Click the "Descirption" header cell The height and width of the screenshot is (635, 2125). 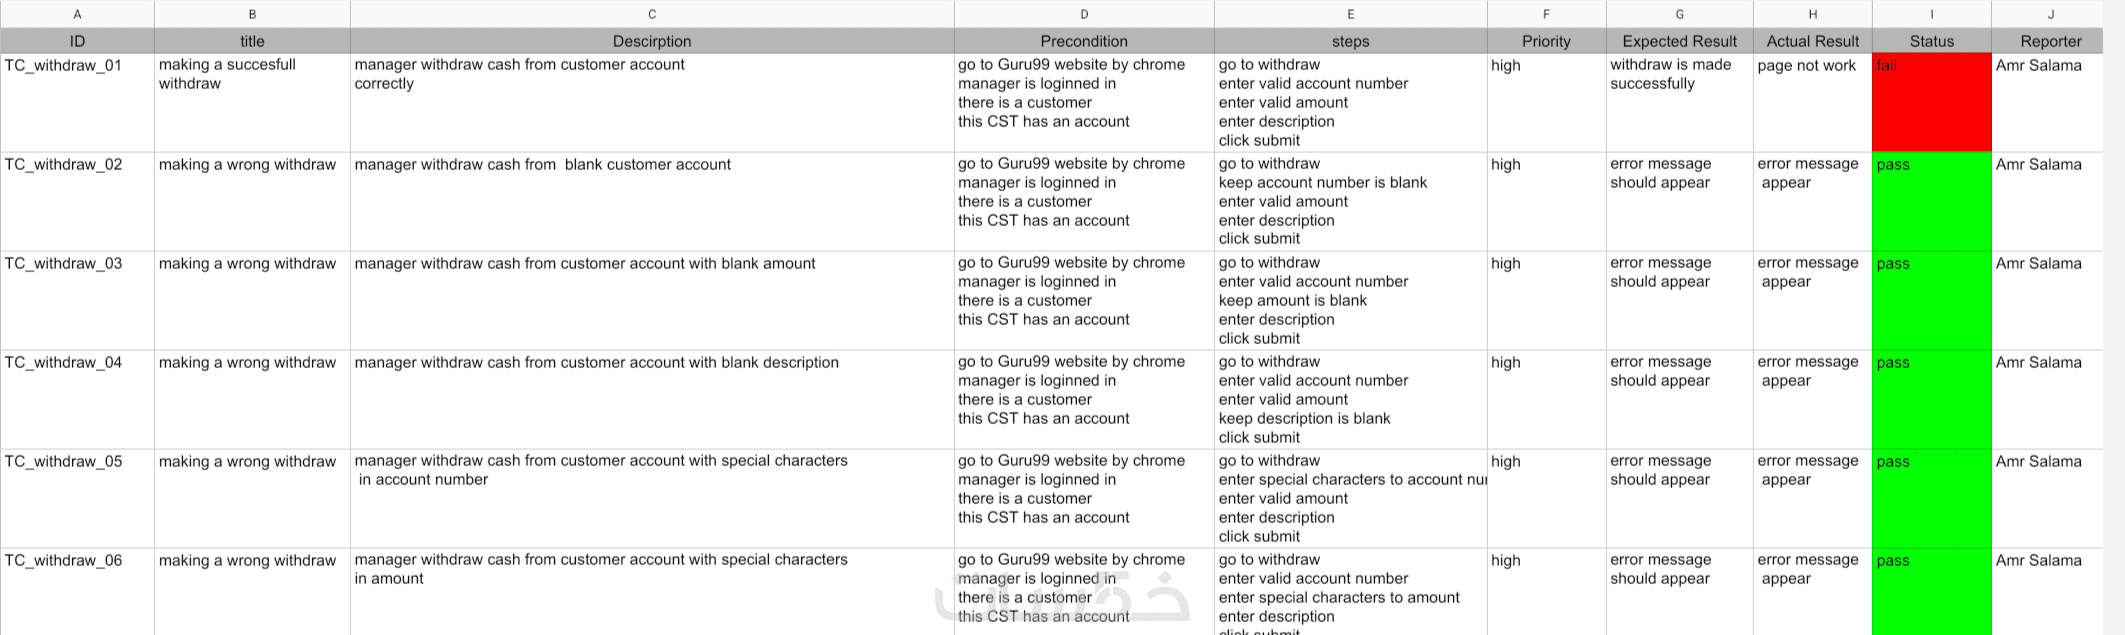pyautogui.click(x=651, y=41)
